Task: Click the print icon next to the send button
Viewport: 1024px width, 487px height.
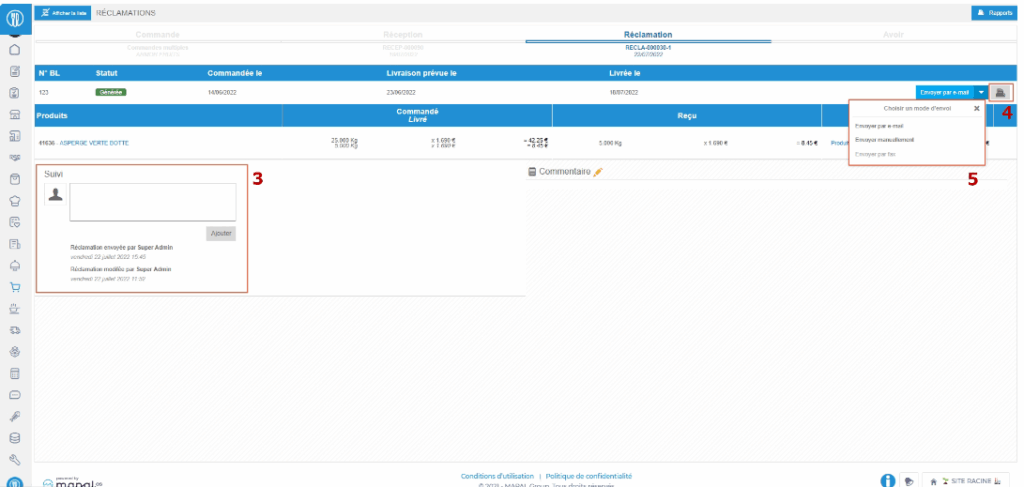Action: 999,91
